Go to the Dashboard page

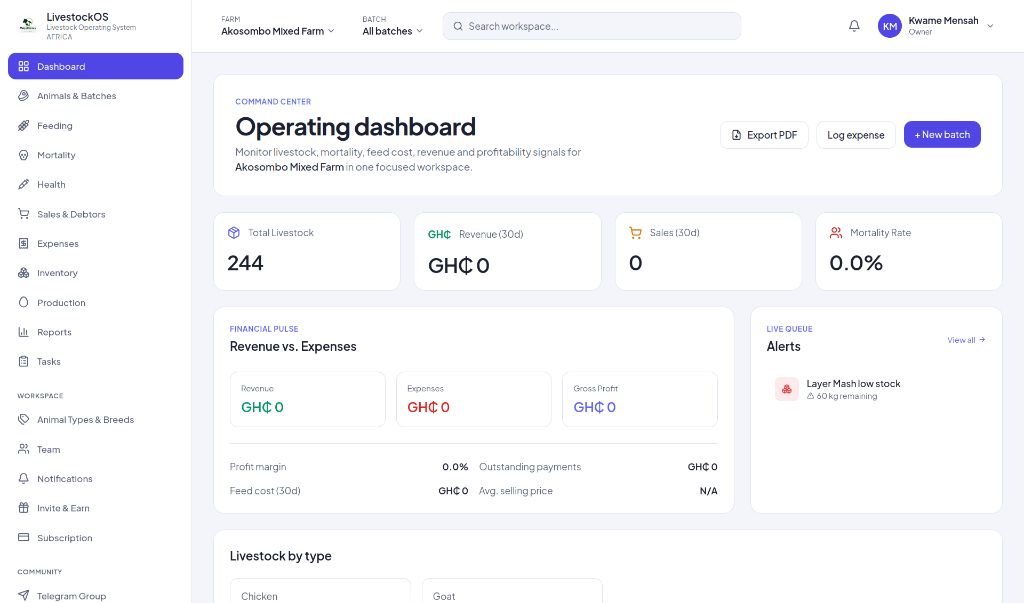coord(95,66)
